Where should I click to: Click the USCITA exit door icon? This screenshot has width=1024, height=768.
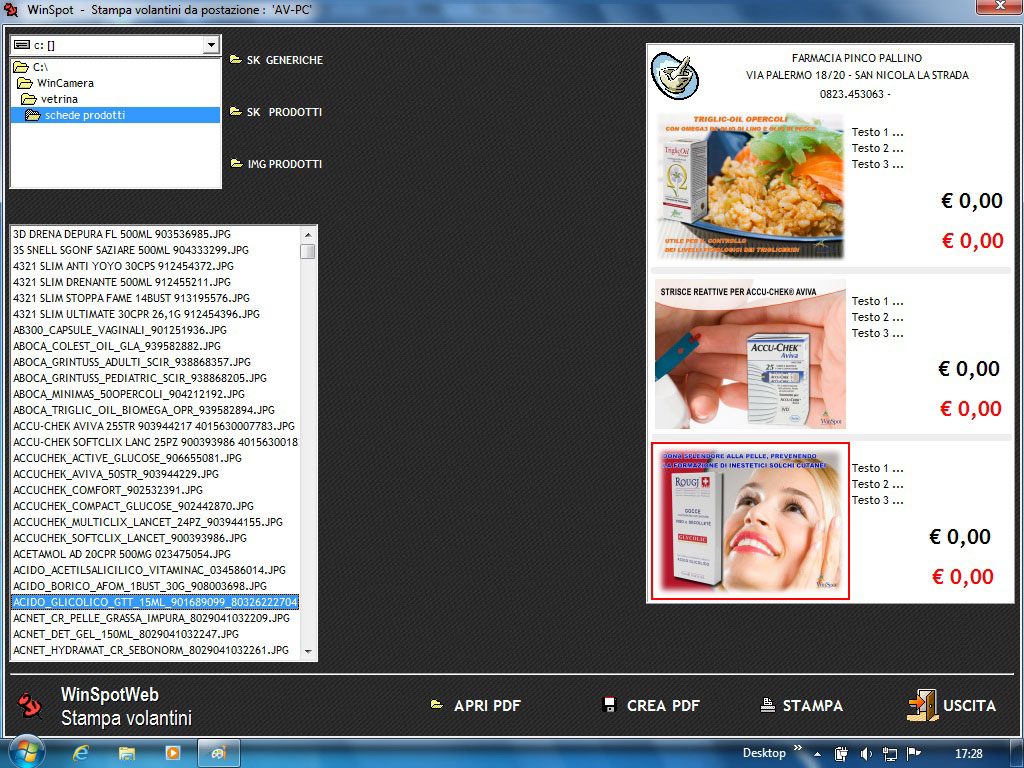(922, 705)
